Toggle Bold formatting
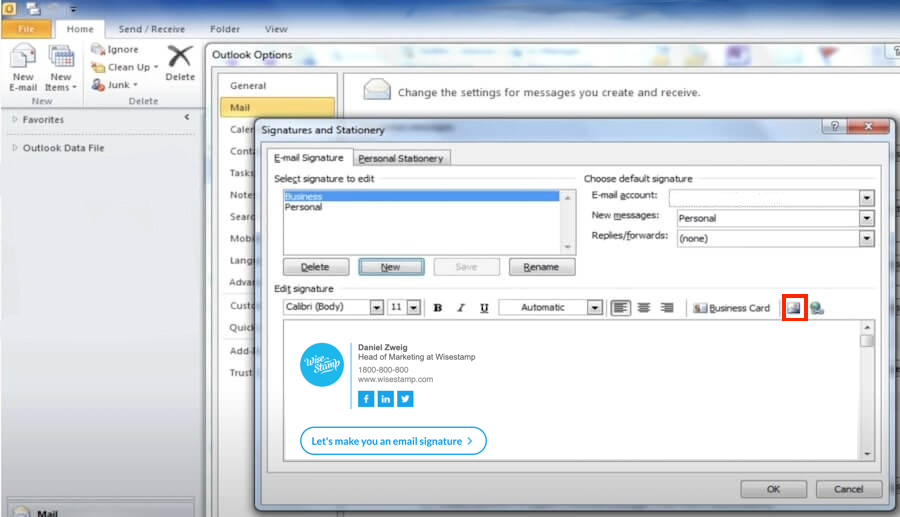 point(437,308)
